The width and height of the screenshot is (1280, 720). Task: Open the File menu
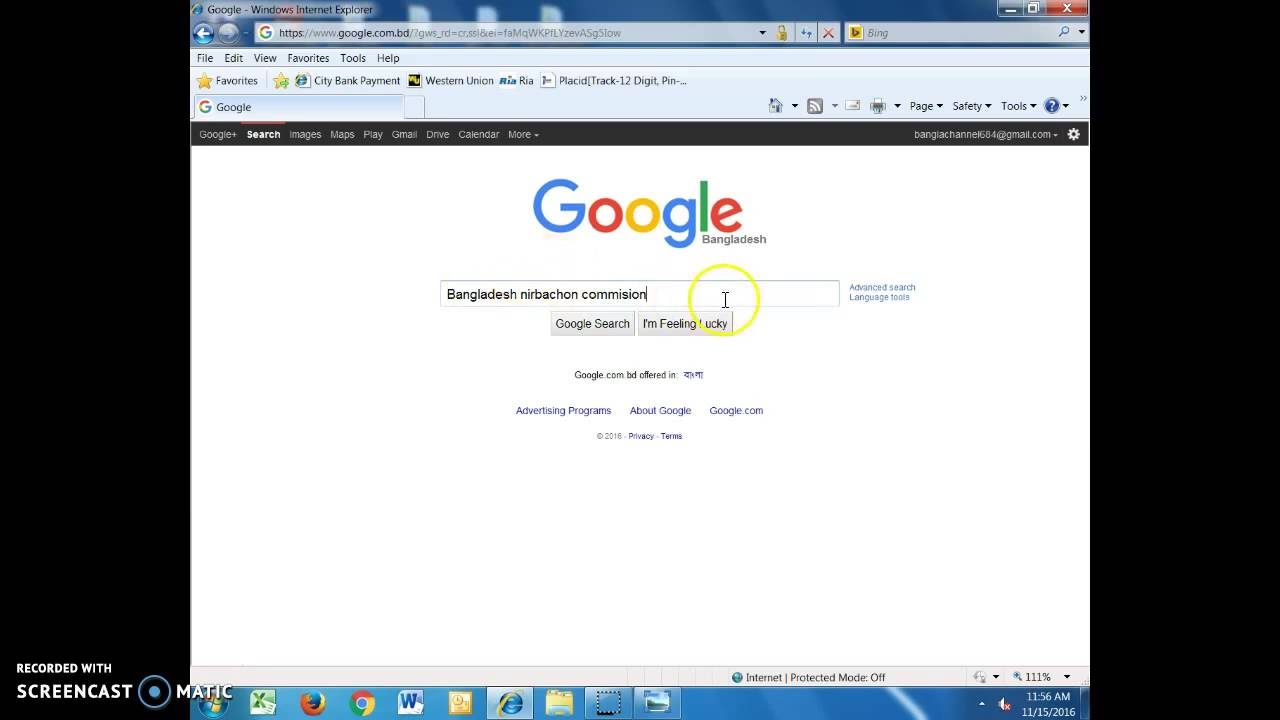205,58
